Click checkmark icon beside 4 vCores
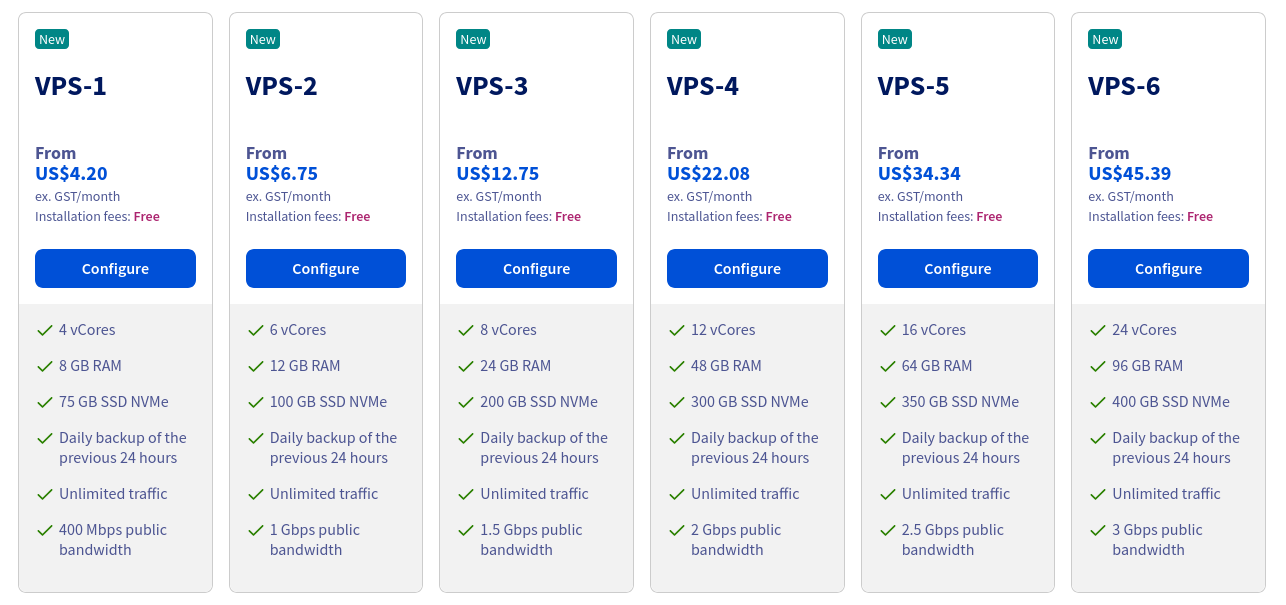 click(x=44, y=330)
